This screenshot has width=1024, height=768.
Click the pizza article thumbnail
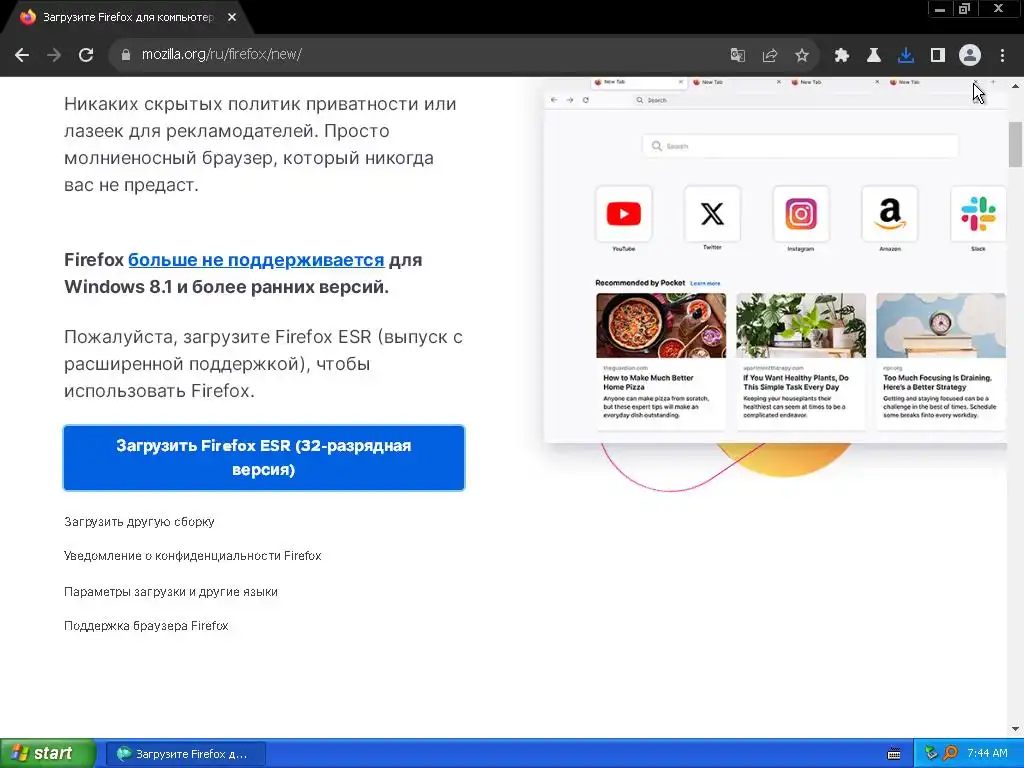[x=661, y=325]
